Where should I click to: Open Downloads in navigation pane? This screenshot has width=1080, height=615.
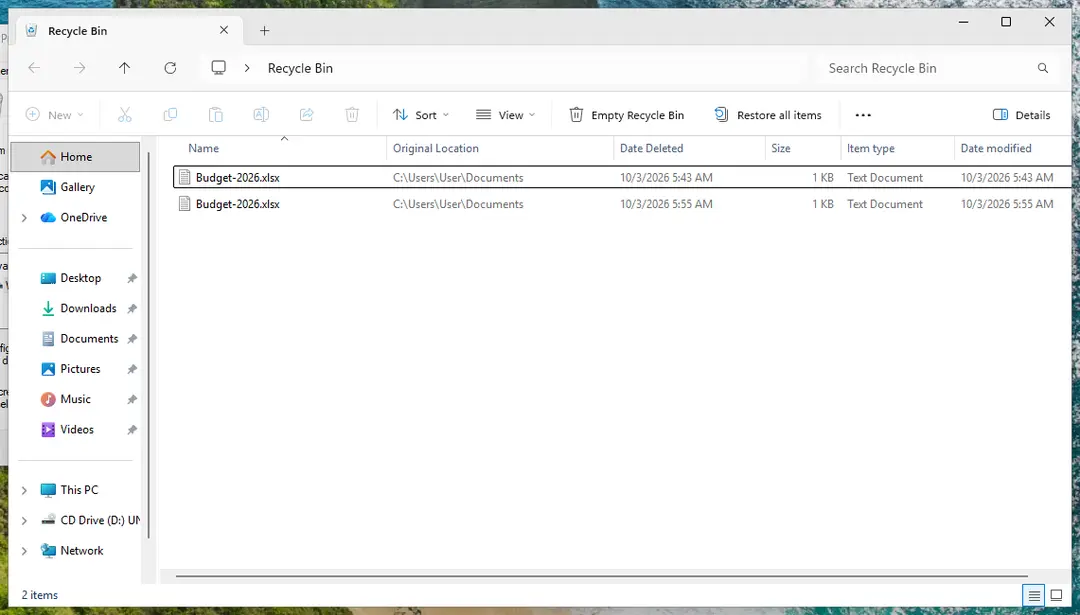pyautogui.click(x=88, y=309)
